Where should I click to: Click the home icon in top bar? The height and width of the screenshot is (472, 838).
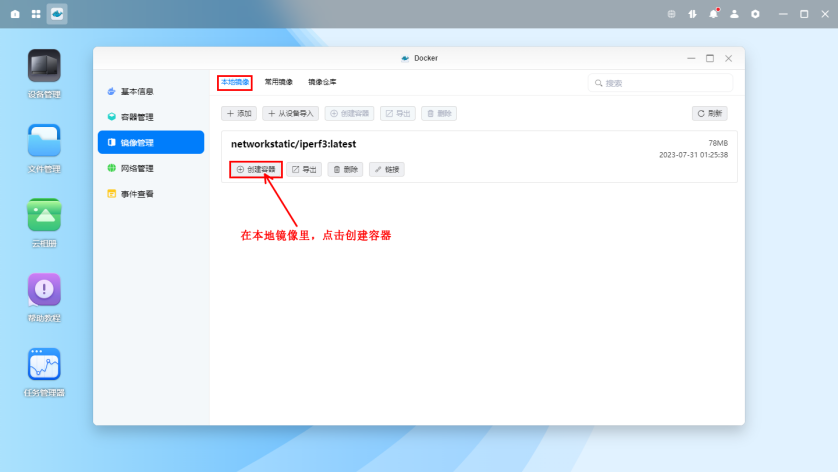15,14
